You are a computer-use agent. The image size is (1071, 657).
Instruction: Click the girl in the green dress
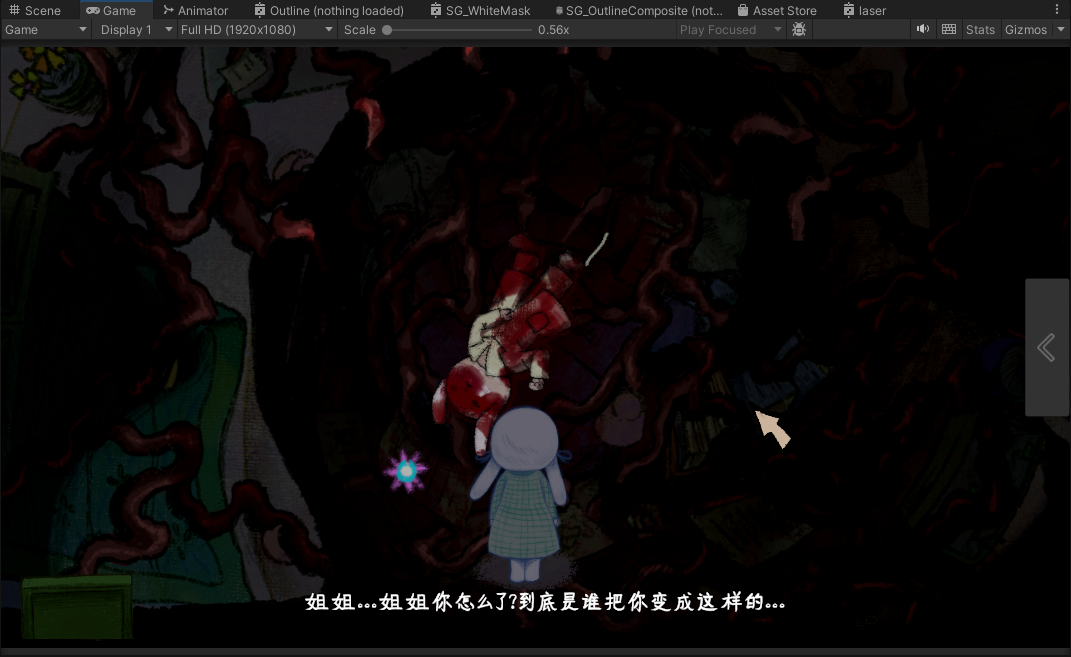click(521, 494)
